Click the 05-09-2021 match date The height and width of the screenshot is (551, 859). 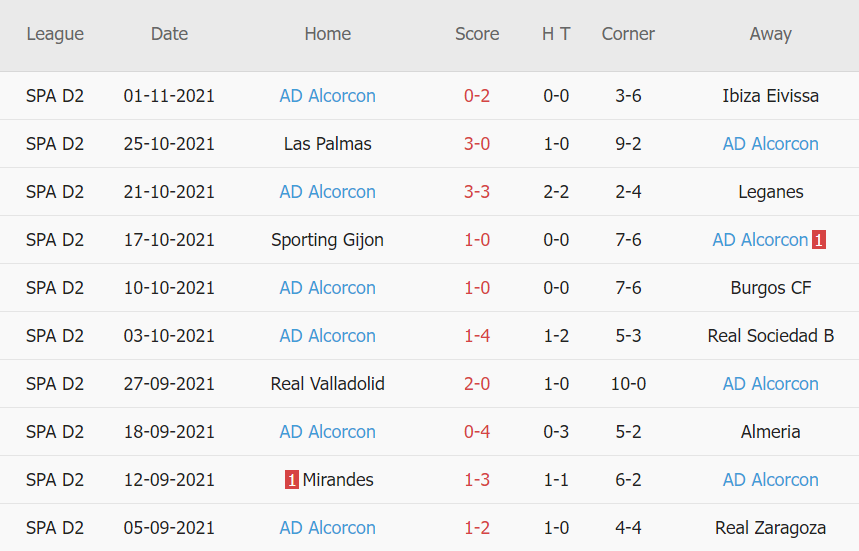(x=169, y=528)
